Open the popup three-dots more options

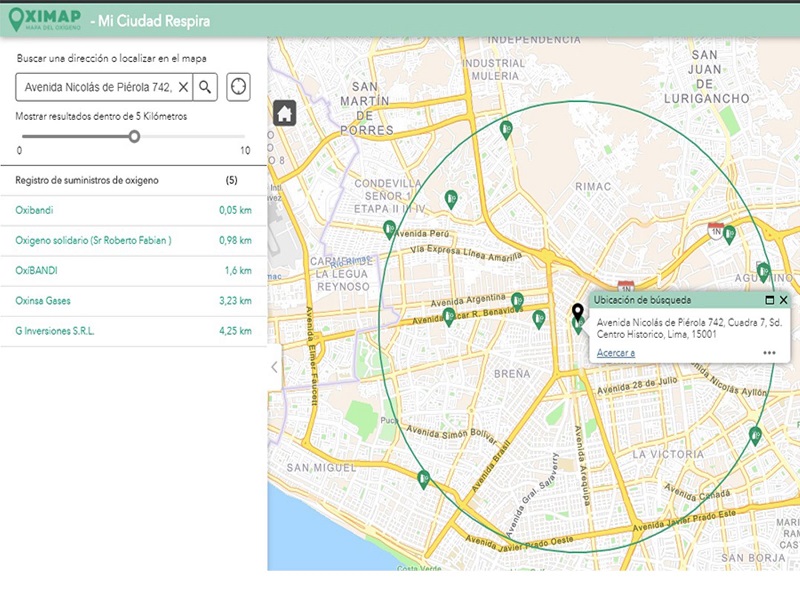tap(769, 353)
